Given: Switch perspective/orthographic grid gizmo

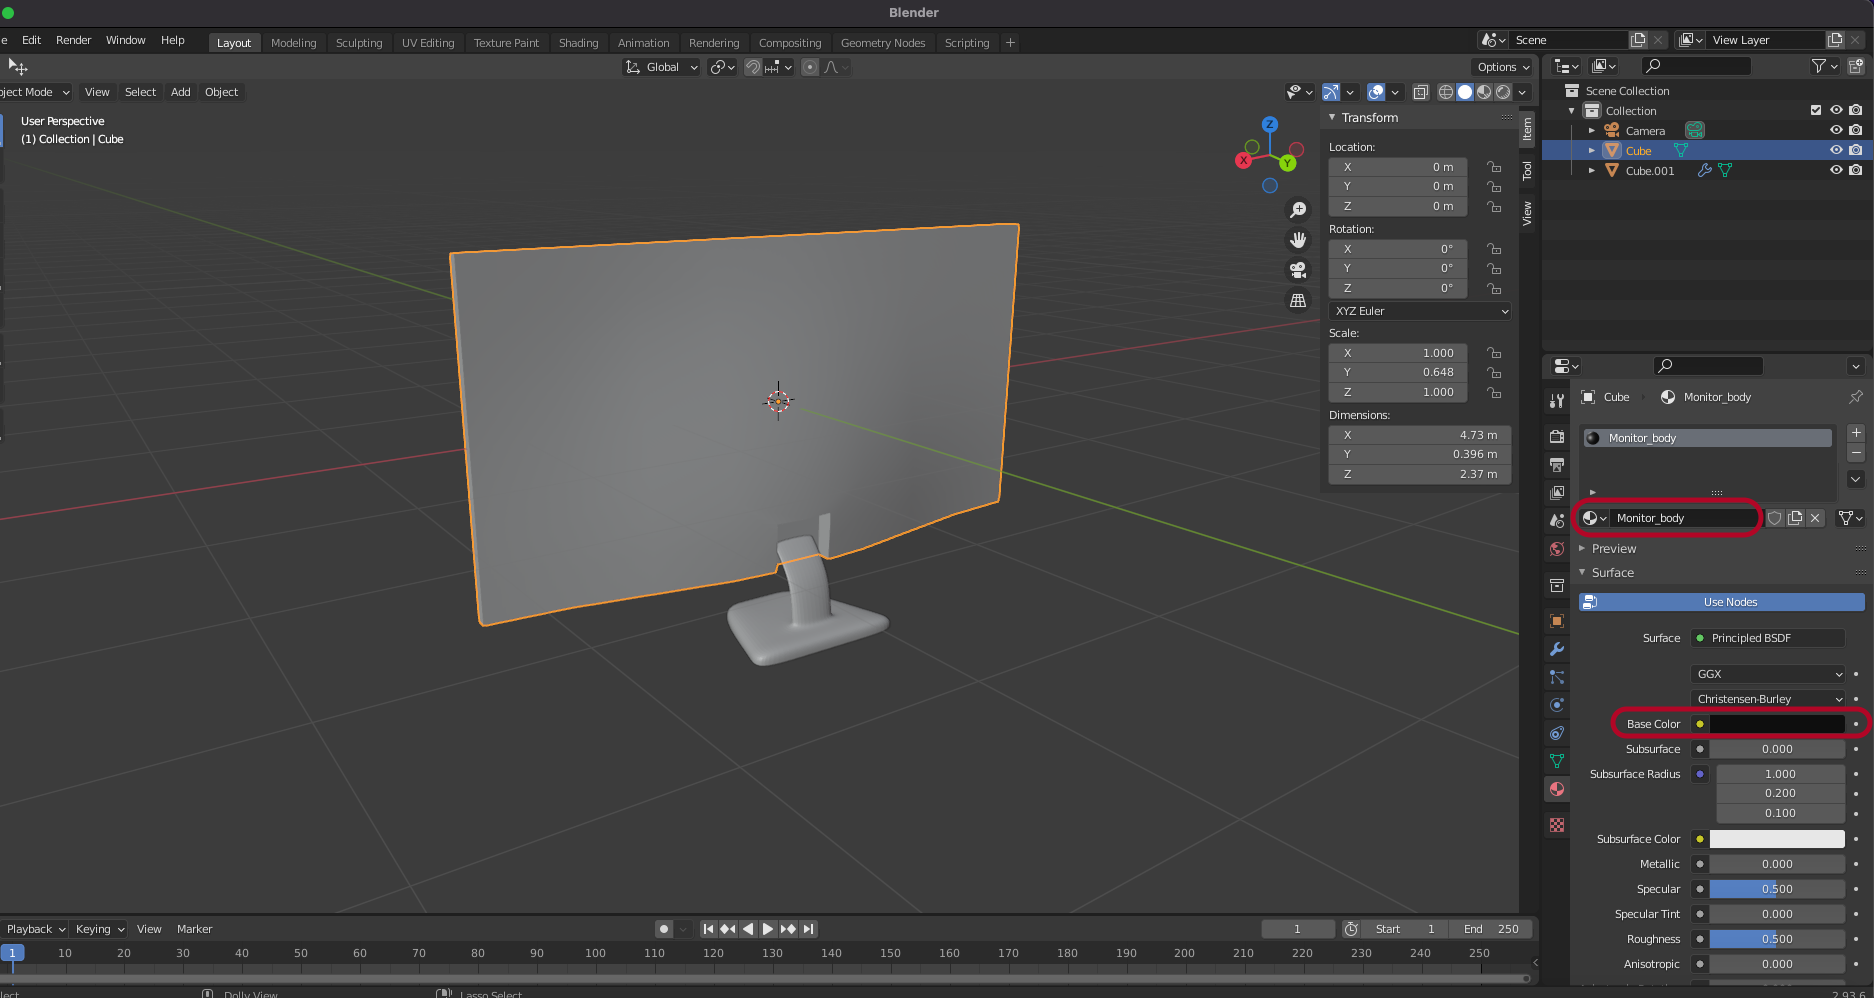Looking at the screenshot, I should (x=1298, y=300).
